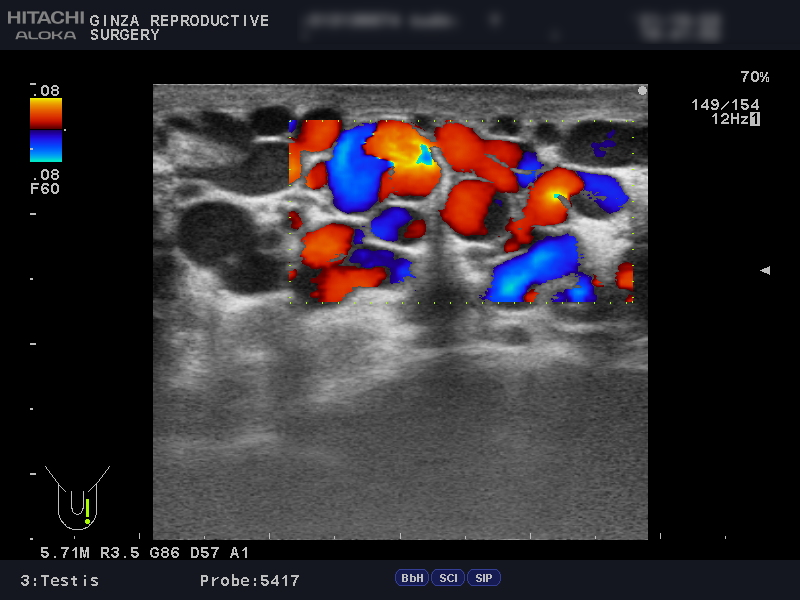Click the 149/154 frame counter
The height and width of the screenshot is (600, 800).
(725, 104)
